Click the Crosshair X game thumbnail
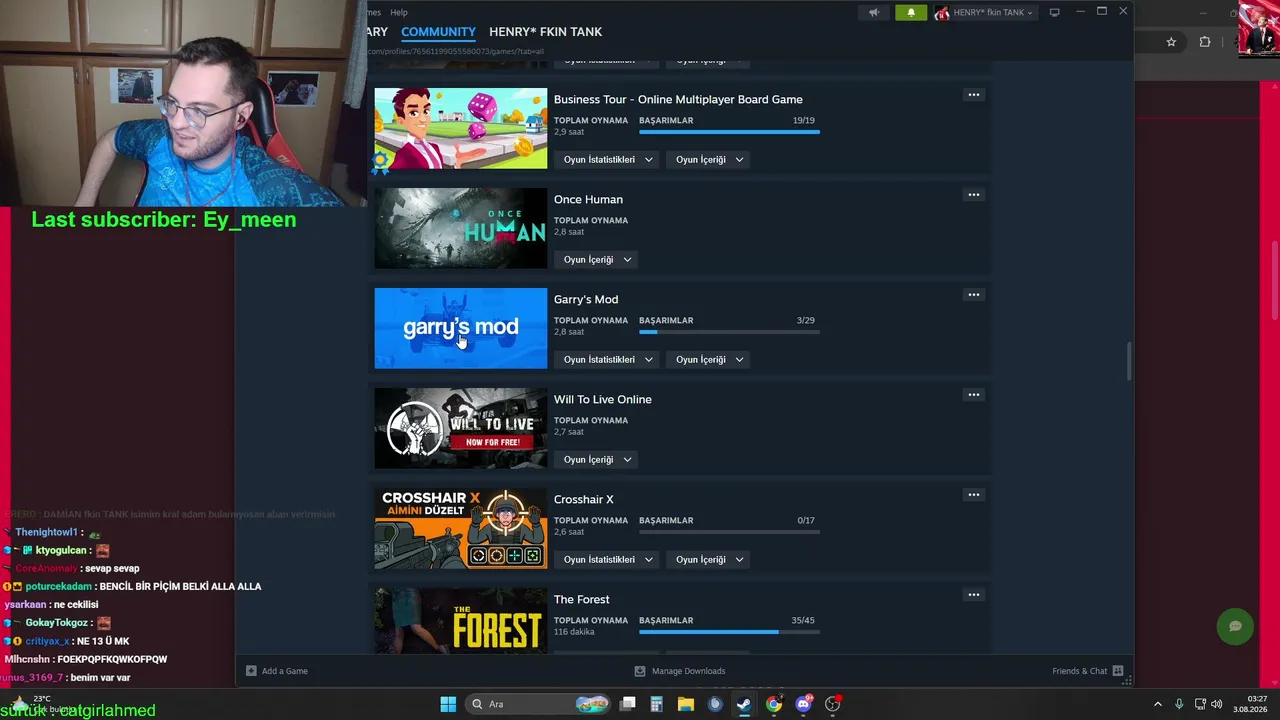 point(461,528)
